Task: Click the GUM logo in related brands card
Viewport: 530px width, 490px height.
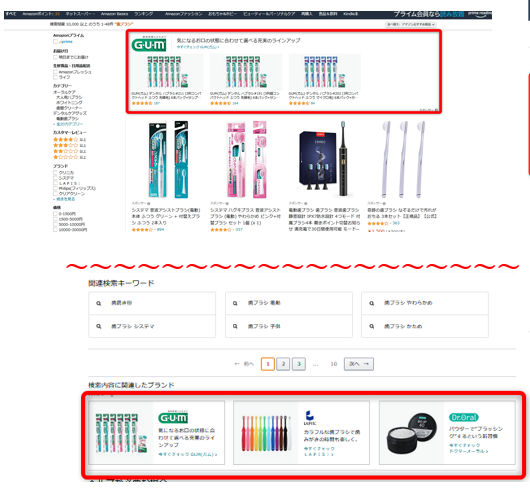Action: pos(173,418)
